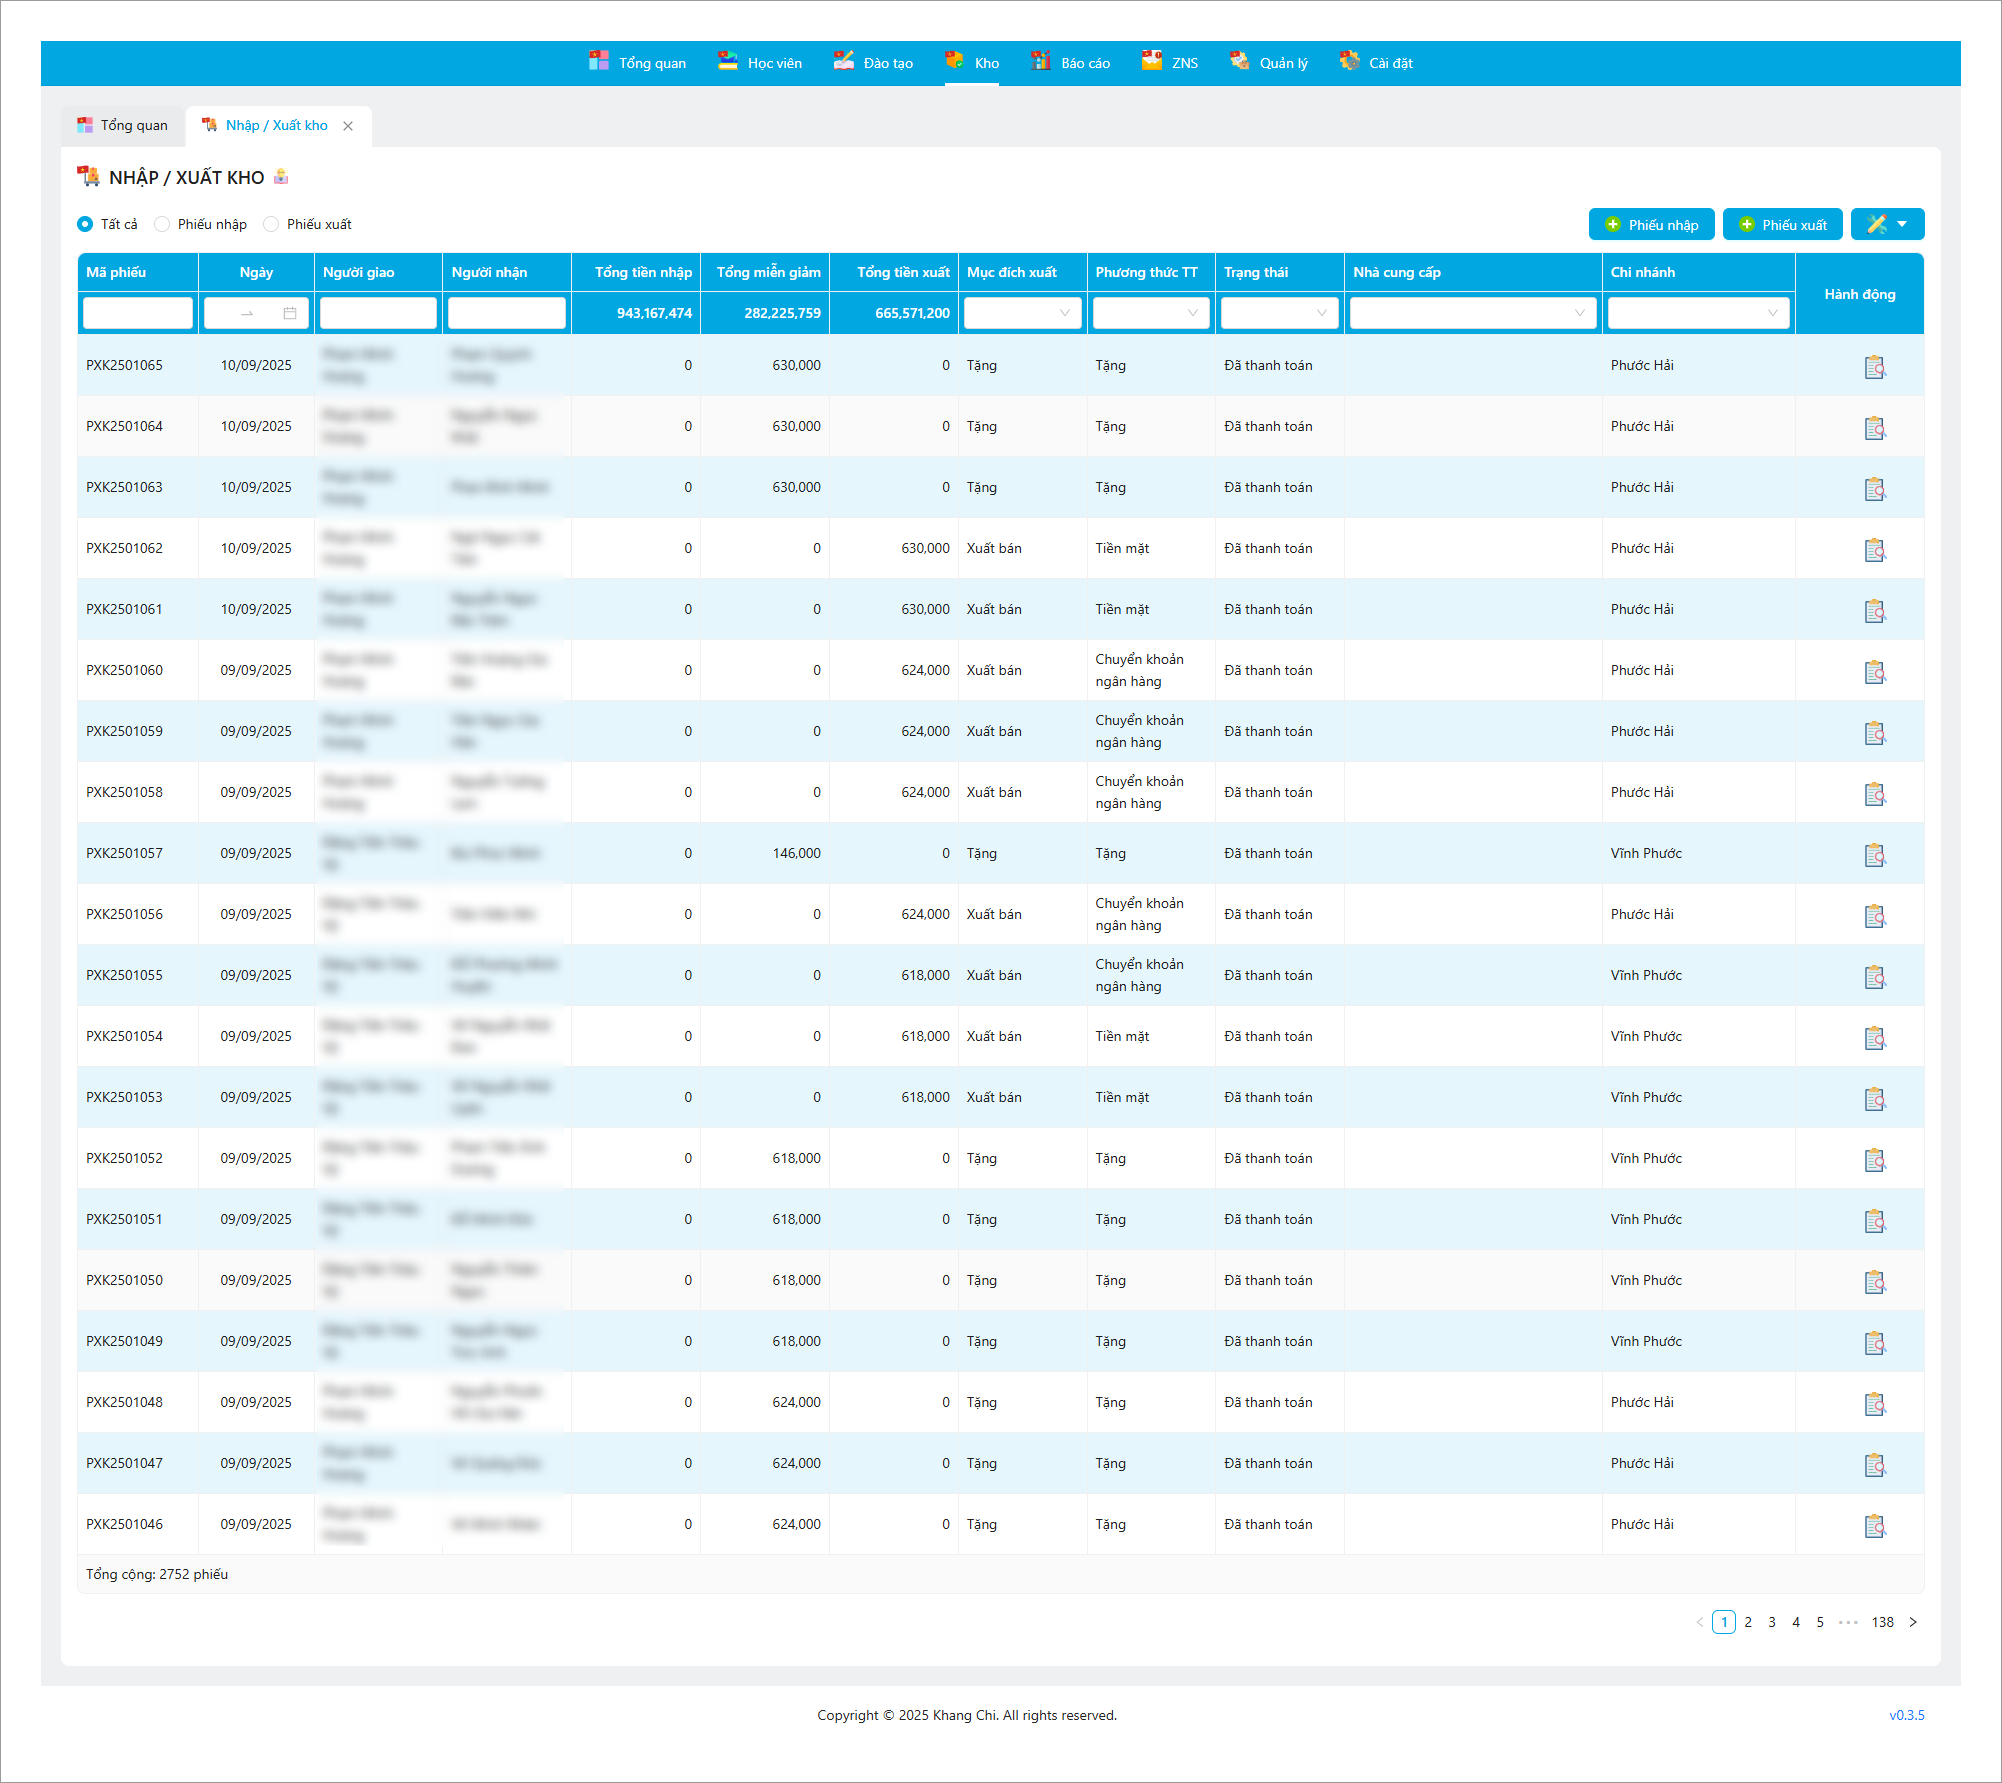
Task: Open the Báo cáo menu
Action: [1071, 62]
